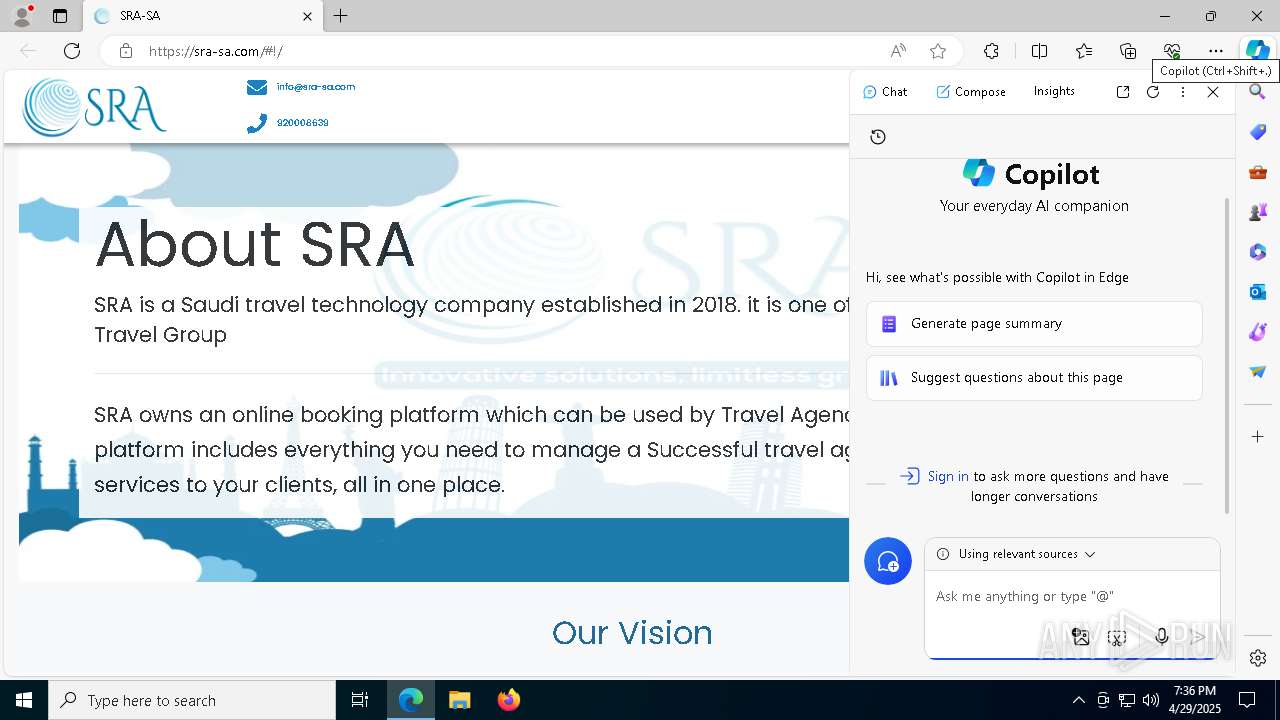This screenshot has height=720, width=1280.
Task: Start a new topic chat button
Action: pyautogui.click(x=888, y=562)
